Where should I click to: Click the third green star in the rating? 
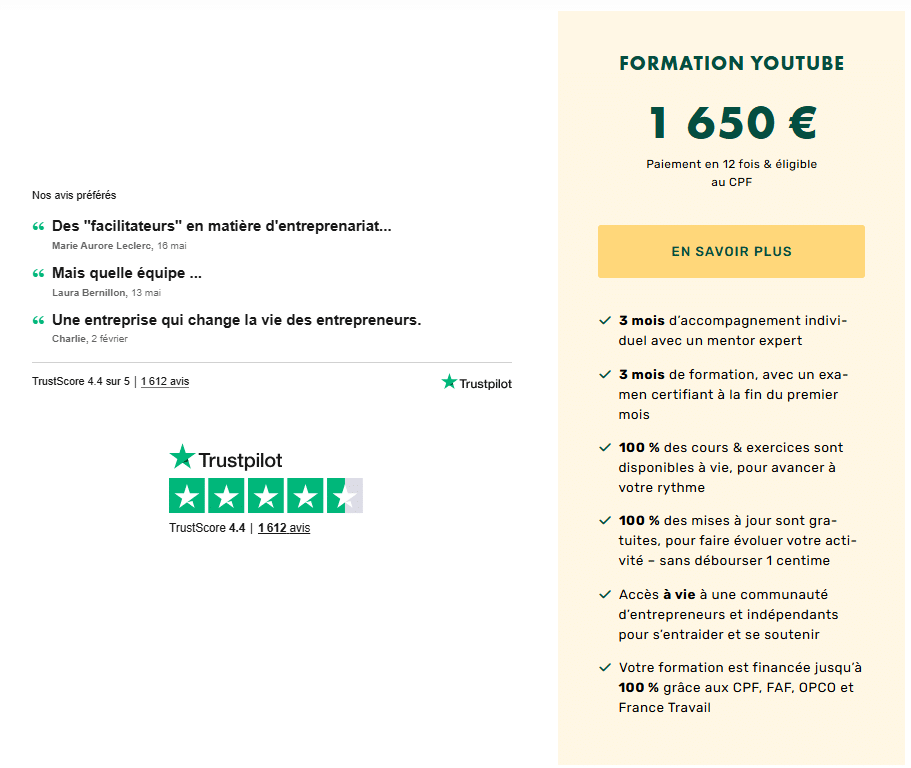coord(266,496)
